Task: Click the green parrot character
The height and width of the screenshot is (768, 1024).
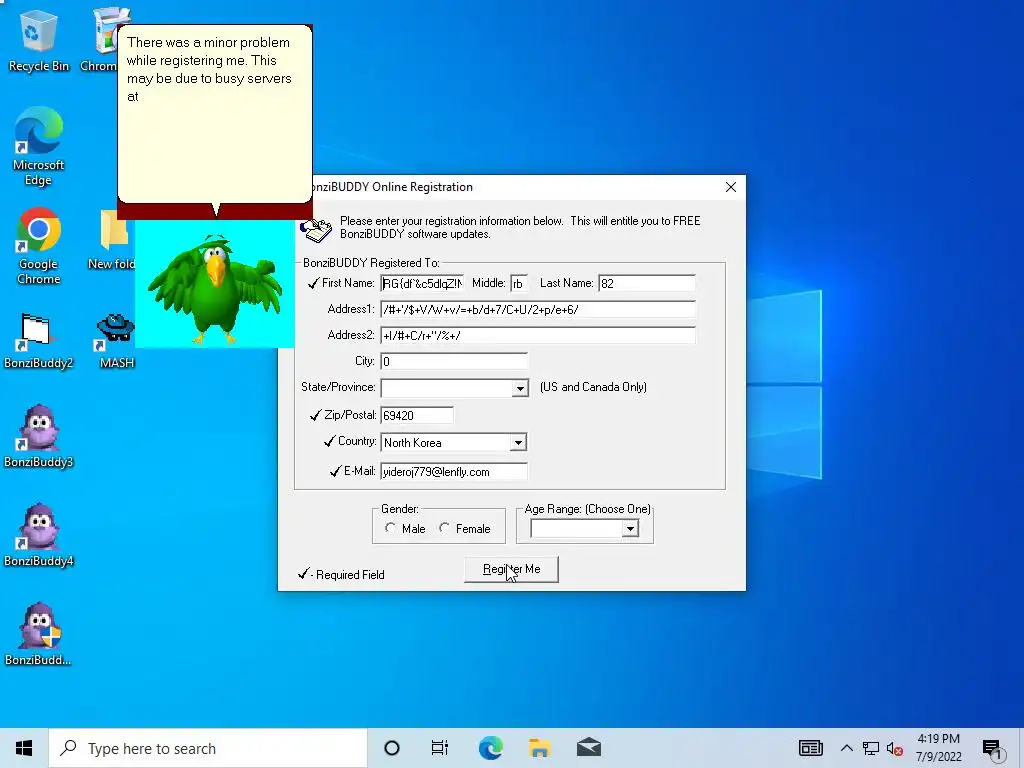Action: coord(215,288)
